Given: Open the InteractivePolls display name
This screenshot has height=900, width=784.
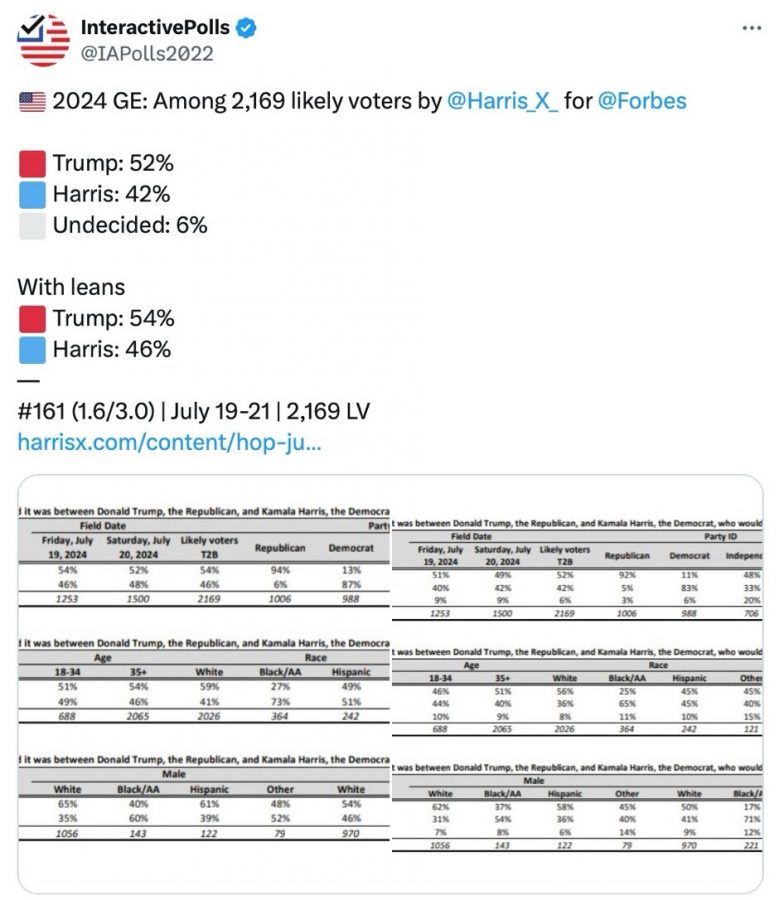Looking at the screenshot, I should point(155,28).
